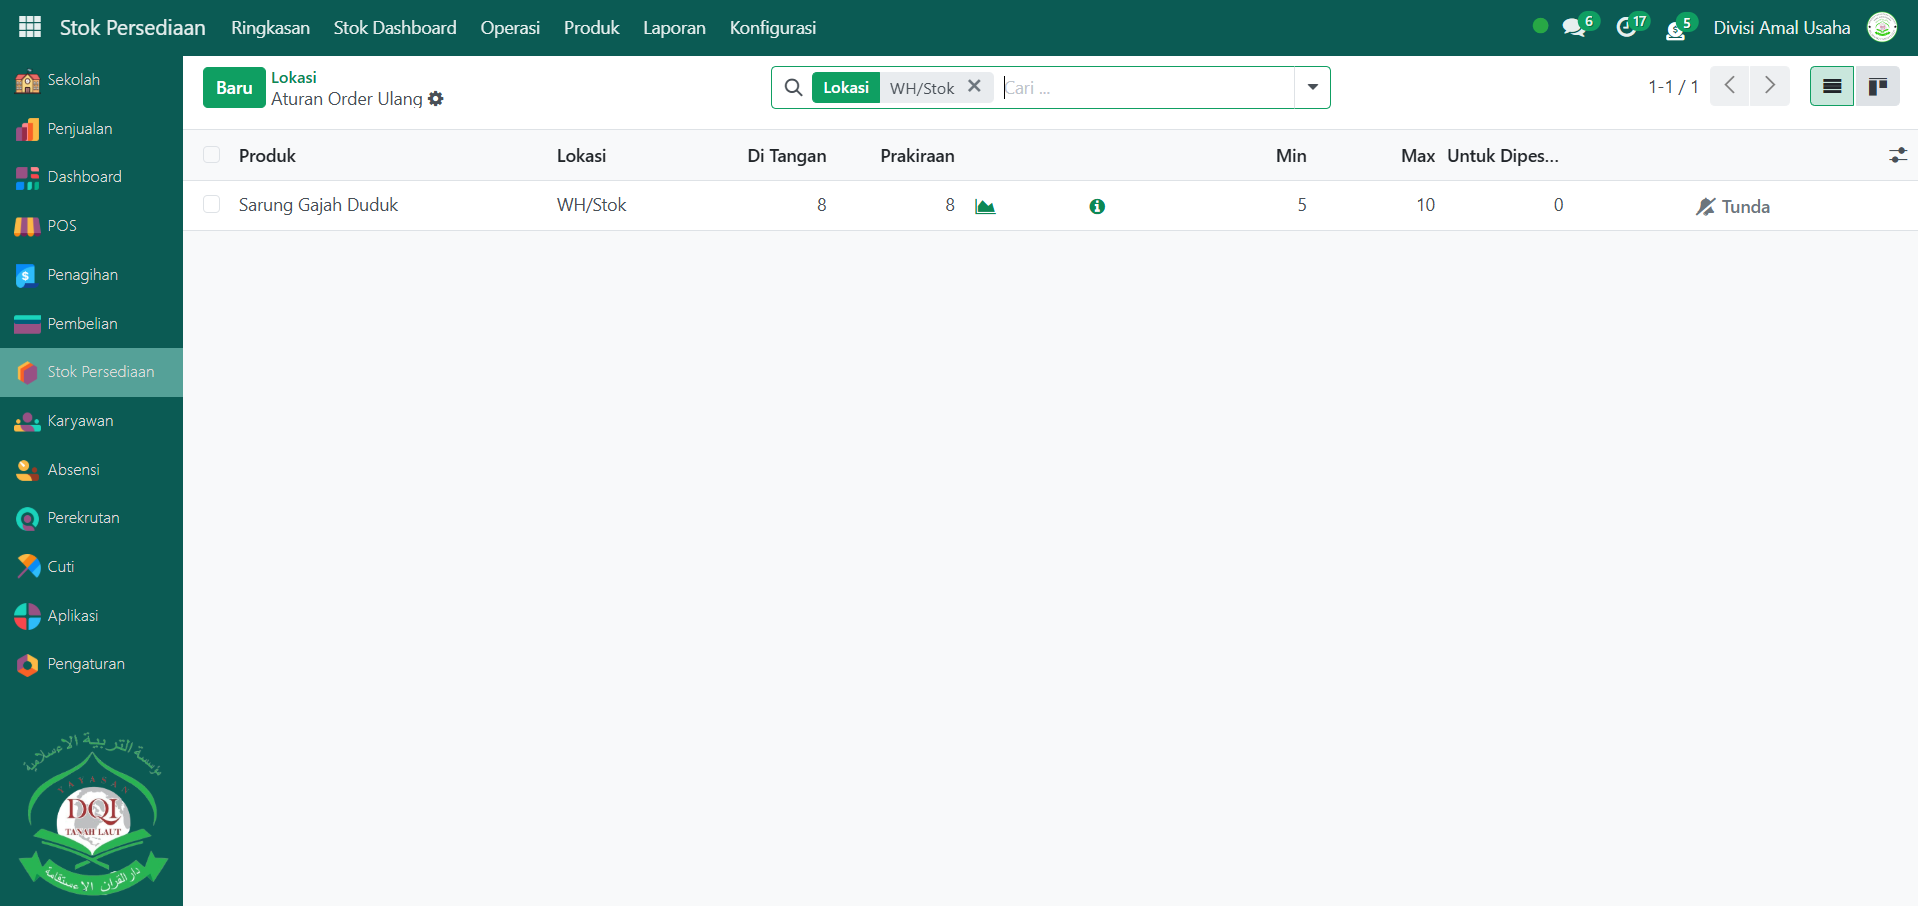Viewport: 1918px width, 906px height.
Task: Click the Lokasi breadcrumb link
Action: click(294, 77)
